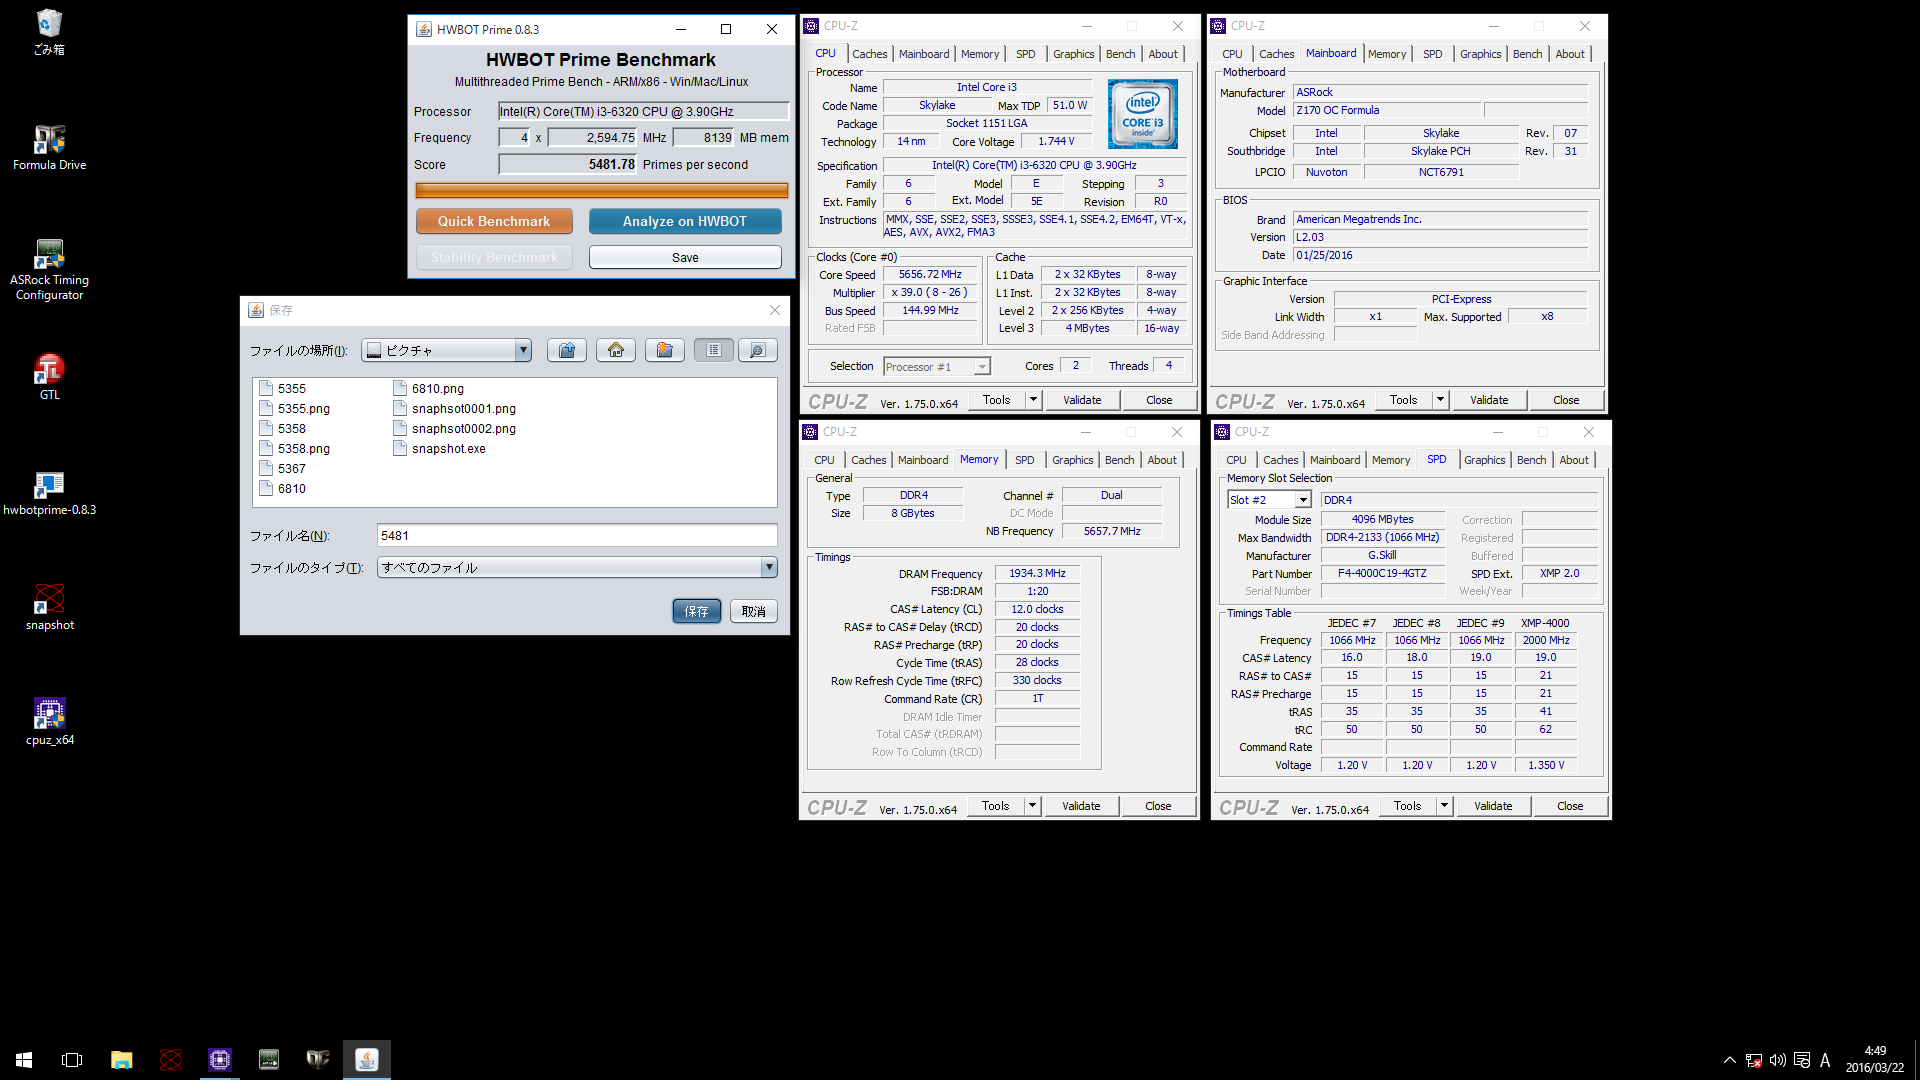The width and height of the screenshot is (1920, 1080).
Task: Go to home folder in save dialog
Action: [616, 350]
